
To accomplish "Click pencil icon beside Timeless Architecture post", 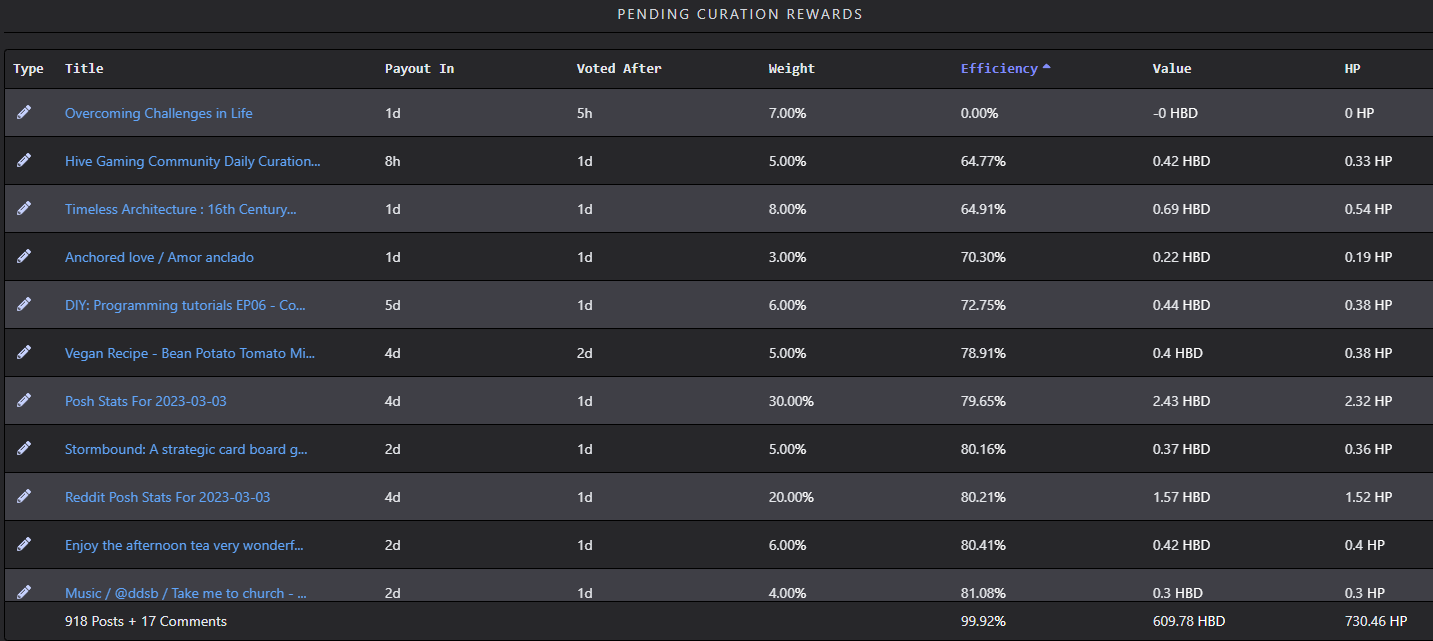I will (x=24, y=208).
